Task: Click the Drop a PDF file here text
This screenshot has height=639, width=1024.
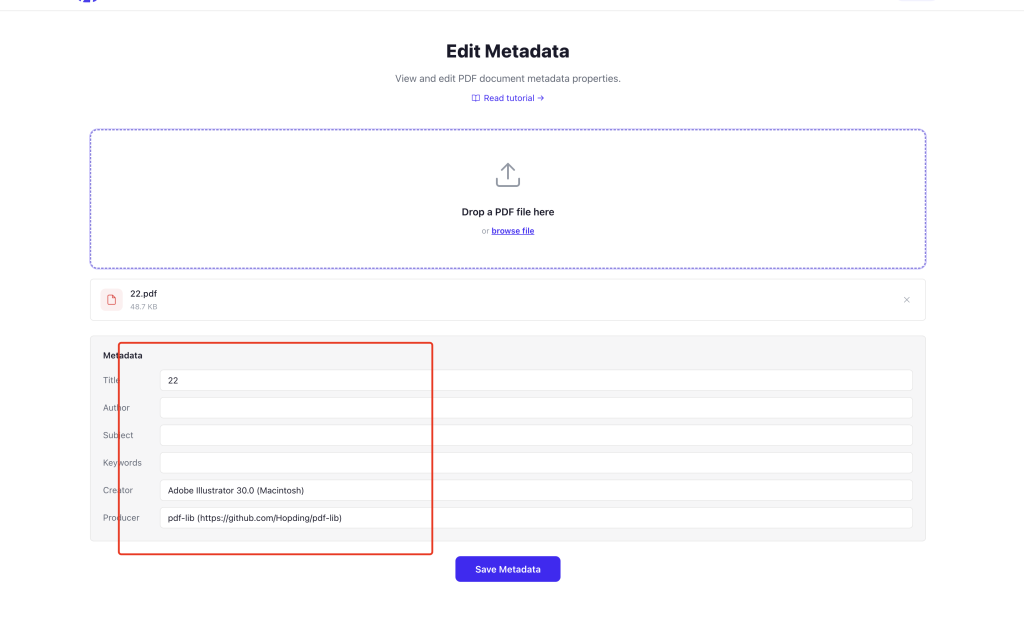Action: pos(507,212)
